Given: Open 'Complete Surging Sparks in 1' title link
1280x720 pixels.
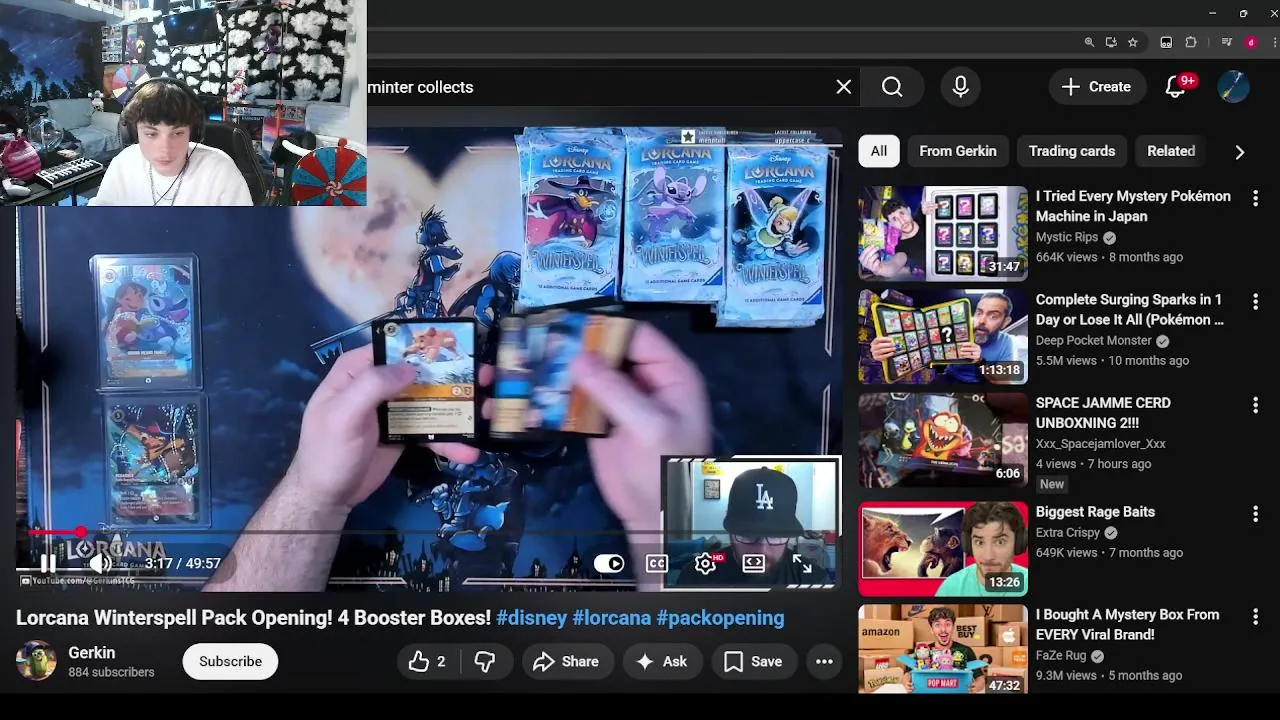Looking at the screenshot, I should click(x=1130, y=309).
